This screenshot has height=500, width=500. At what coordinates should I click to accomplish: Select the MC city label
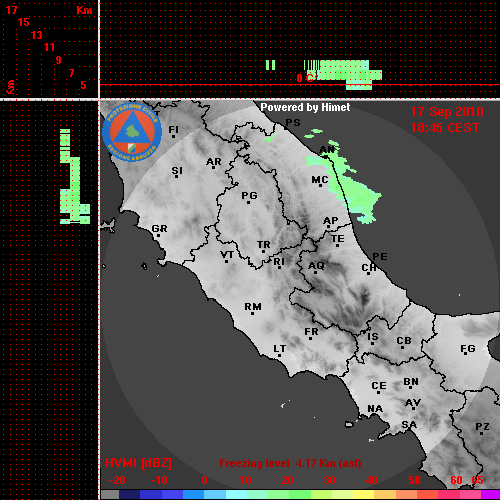[320, 180]
